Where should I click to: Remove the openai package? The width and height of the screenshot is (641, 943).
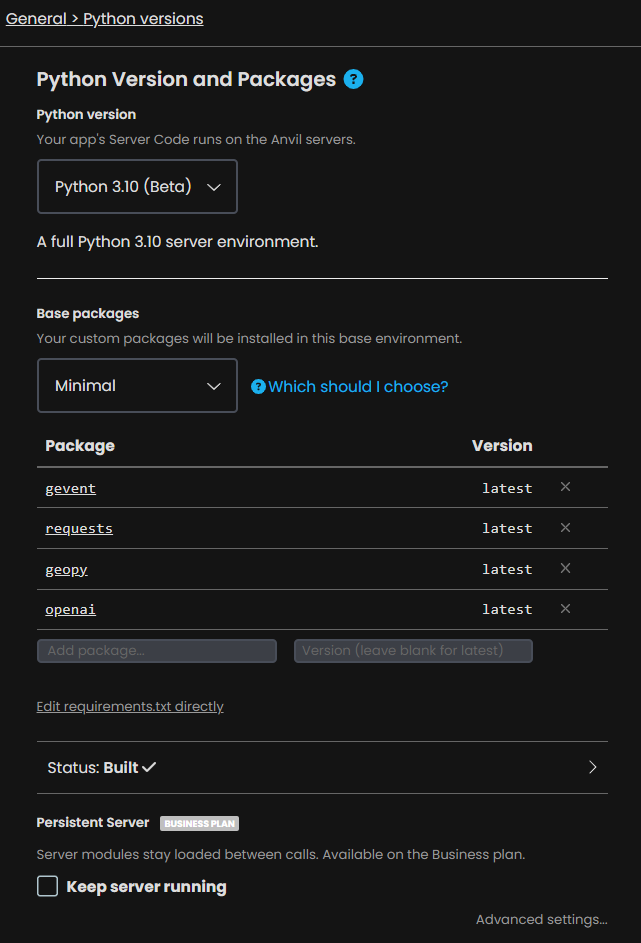pos(565,609)
